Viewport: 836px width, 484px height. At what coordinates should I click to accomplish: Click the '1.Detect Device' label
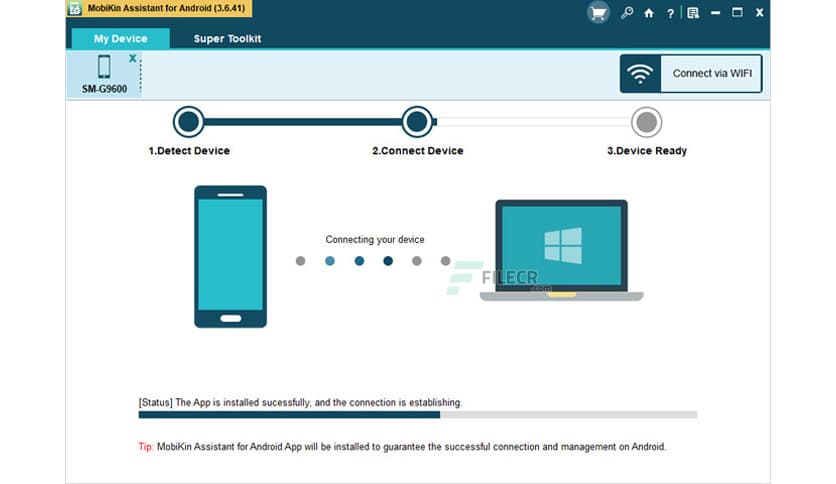tap(189, 151)
